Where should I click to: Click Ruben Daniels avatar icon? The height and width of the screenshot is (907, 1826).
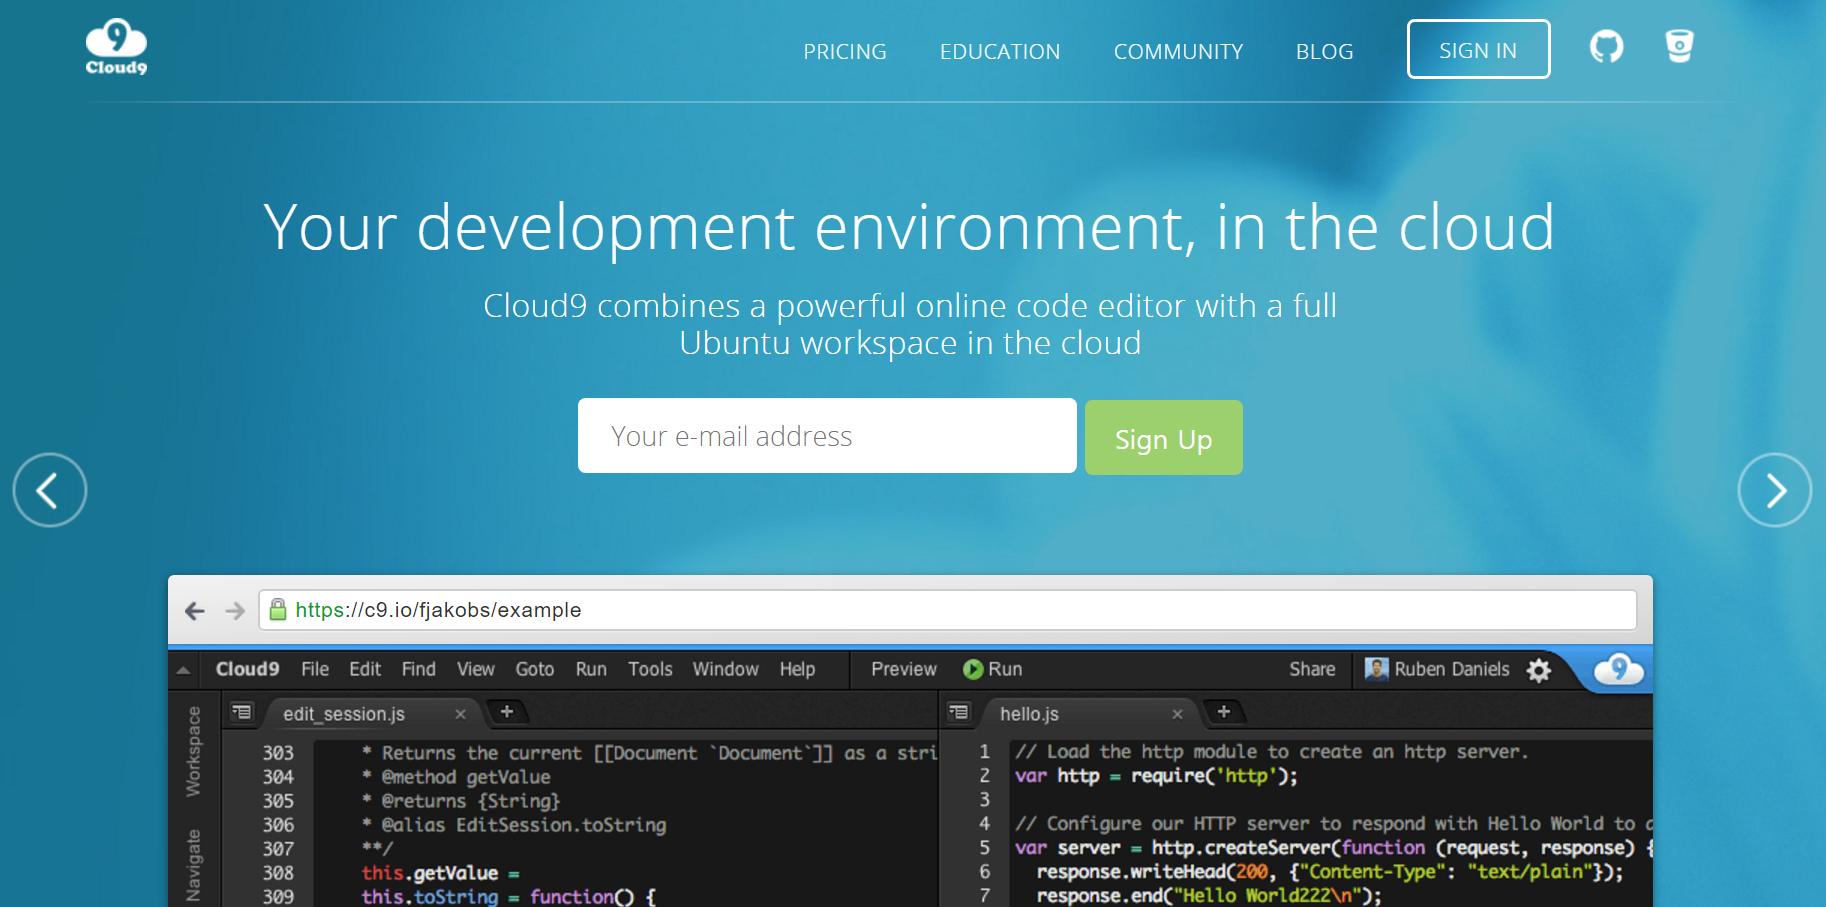1376,669
